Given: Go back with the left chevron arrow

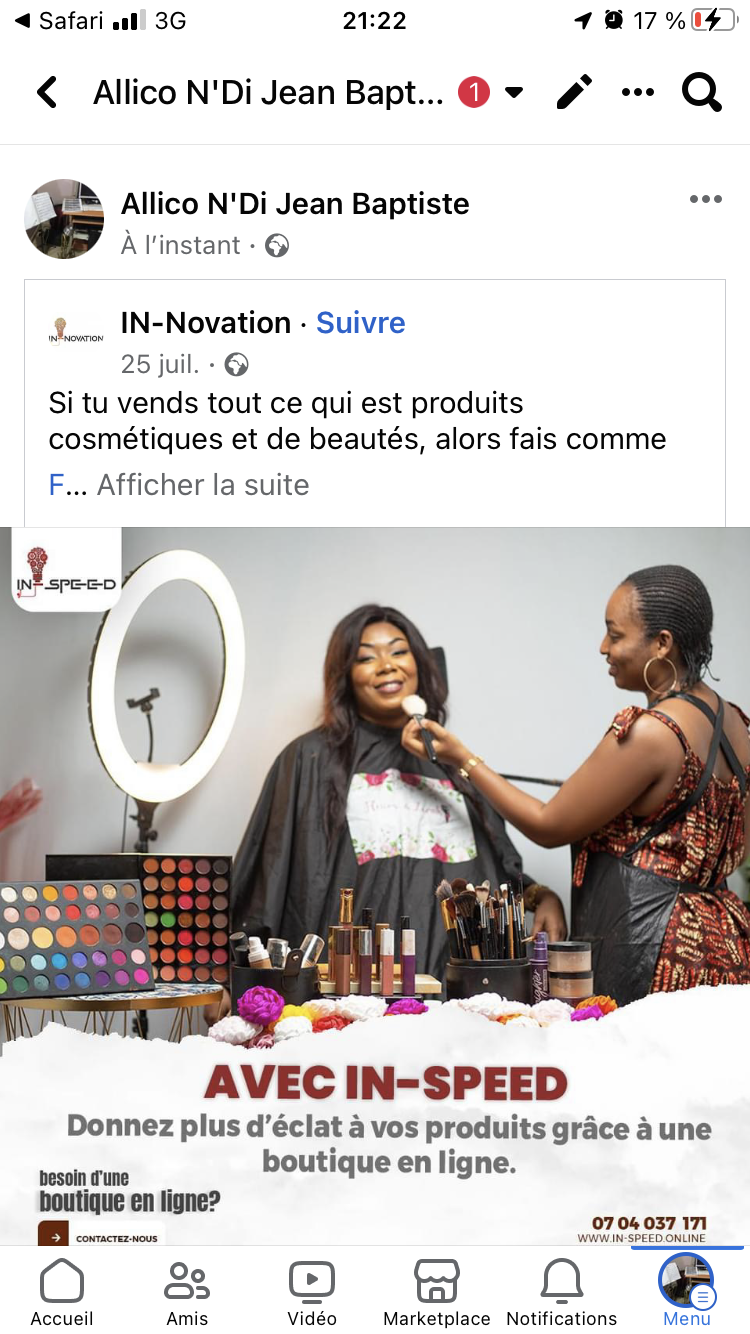Looking at the screenshot, I should pos(46,93).
